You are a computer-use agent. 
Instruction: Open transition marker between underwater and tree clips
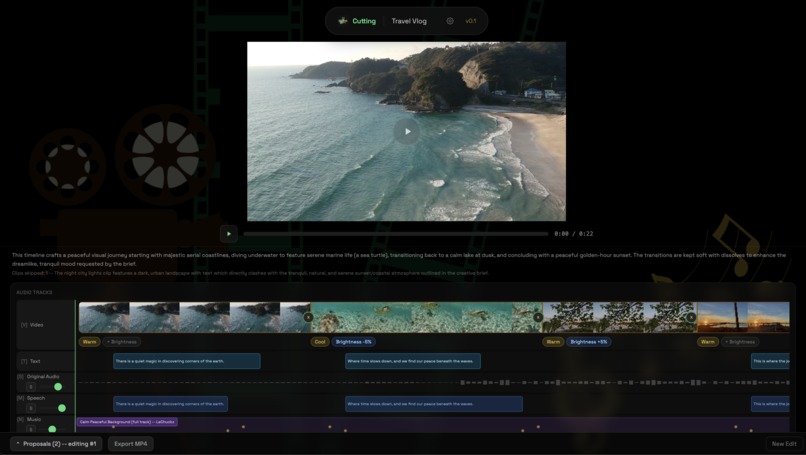[x=538, y=317]
